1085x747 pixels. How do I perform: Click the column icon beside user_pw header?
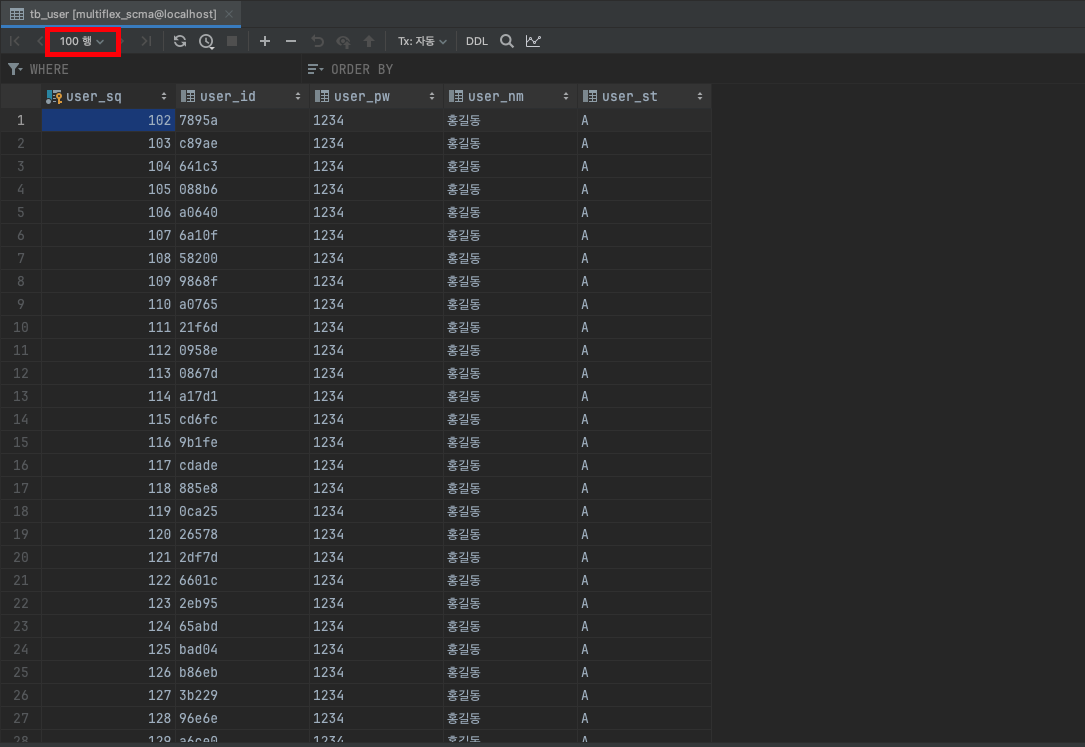(322, 96)
